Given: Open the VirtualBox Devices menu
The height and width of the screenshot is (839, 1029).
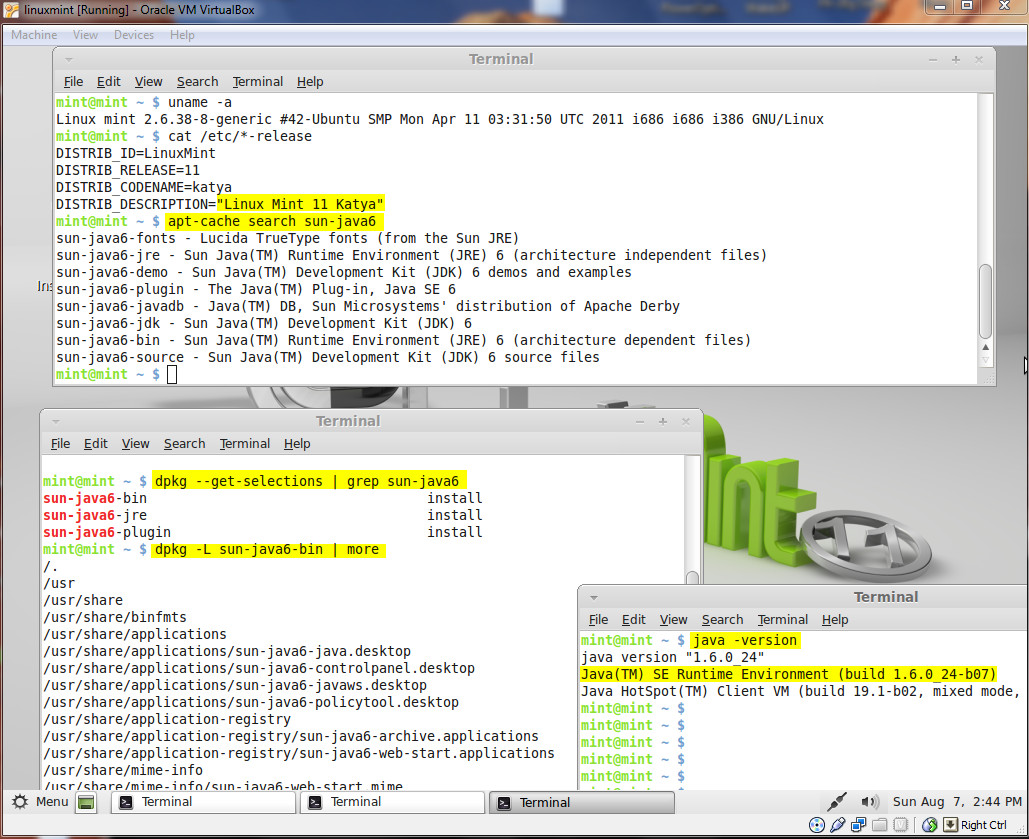Looking at the screenshot, I should click(134, 35).
